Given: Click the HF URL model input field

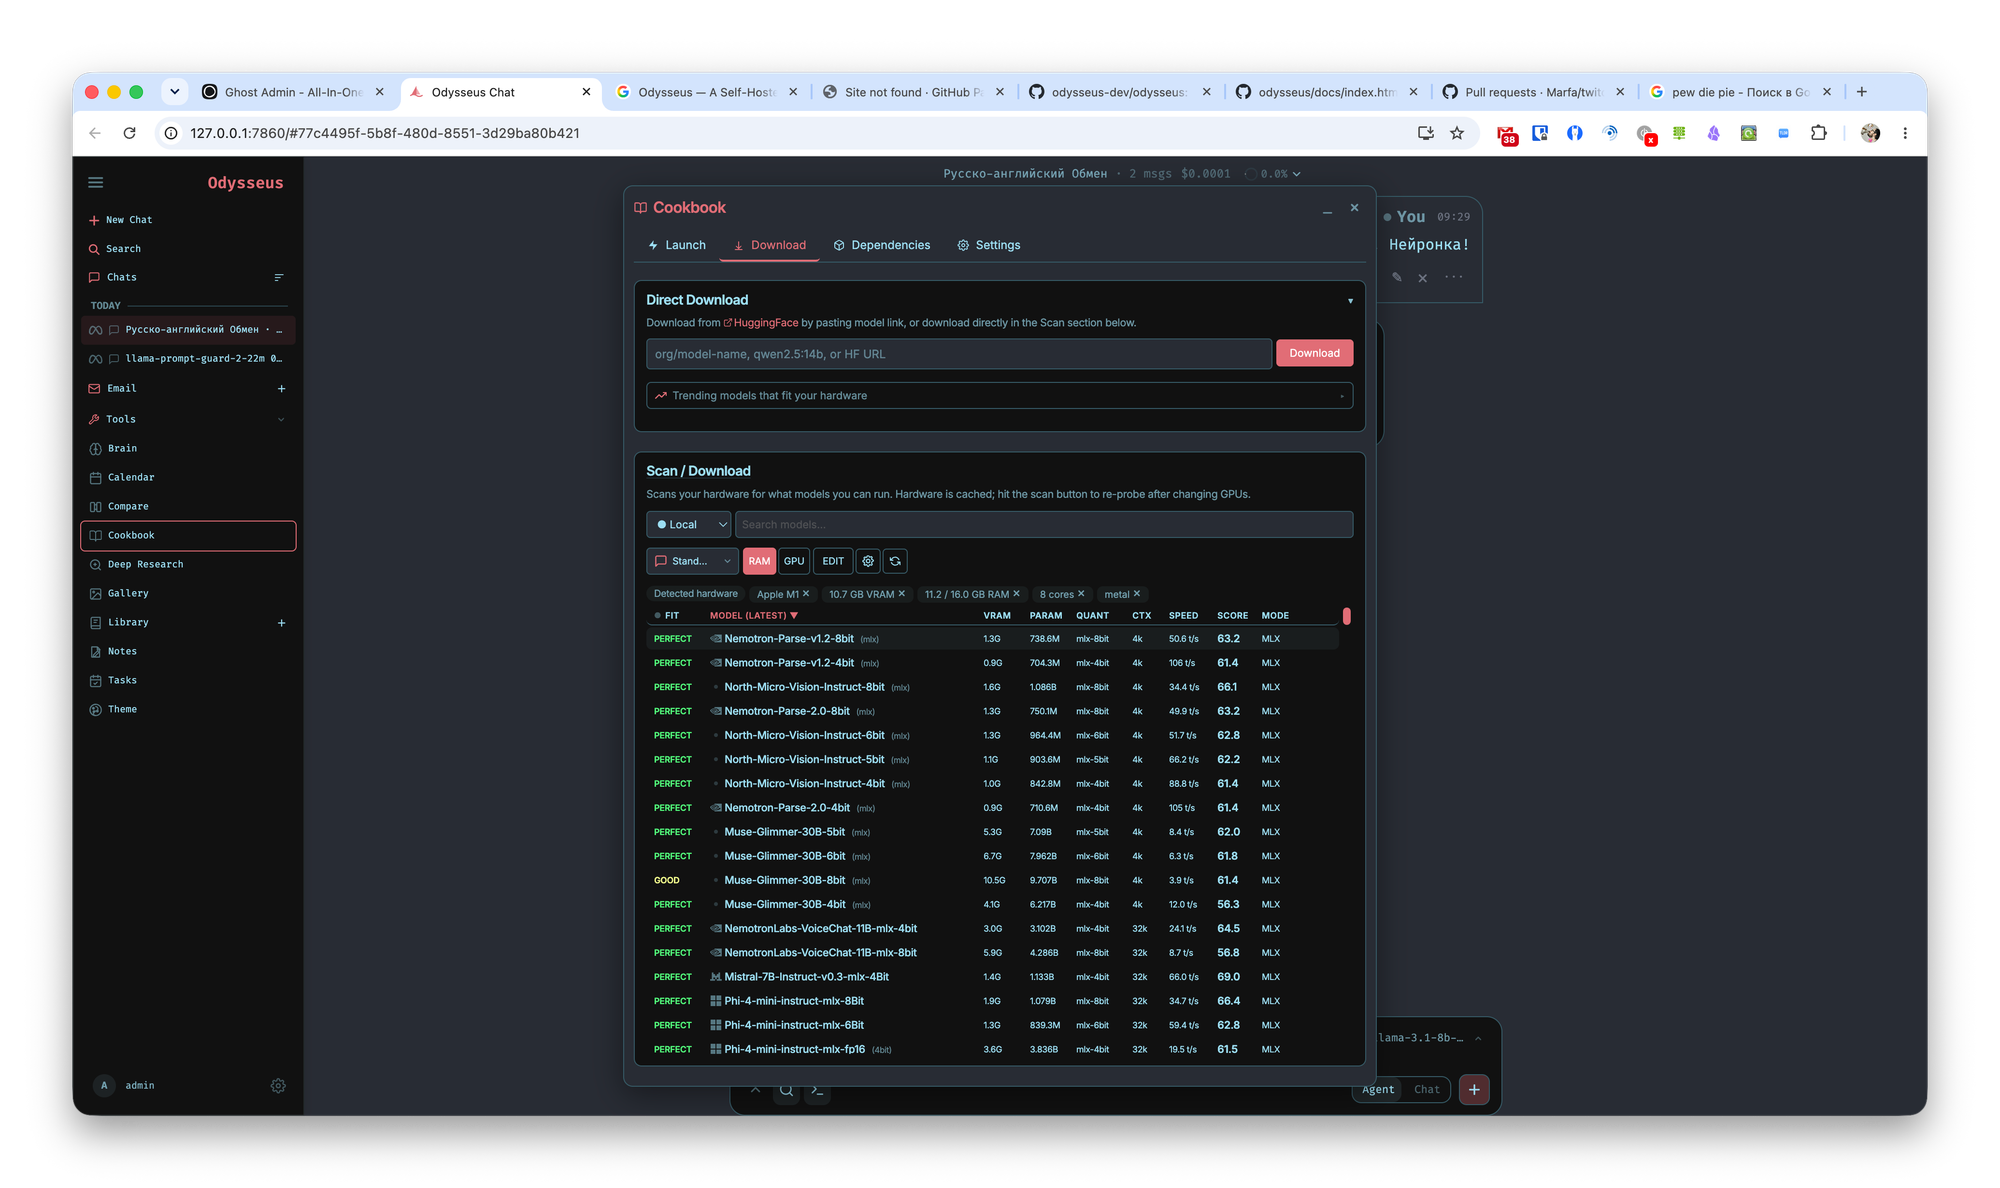Looking at the screenshot, I should [x=959, y=354].
